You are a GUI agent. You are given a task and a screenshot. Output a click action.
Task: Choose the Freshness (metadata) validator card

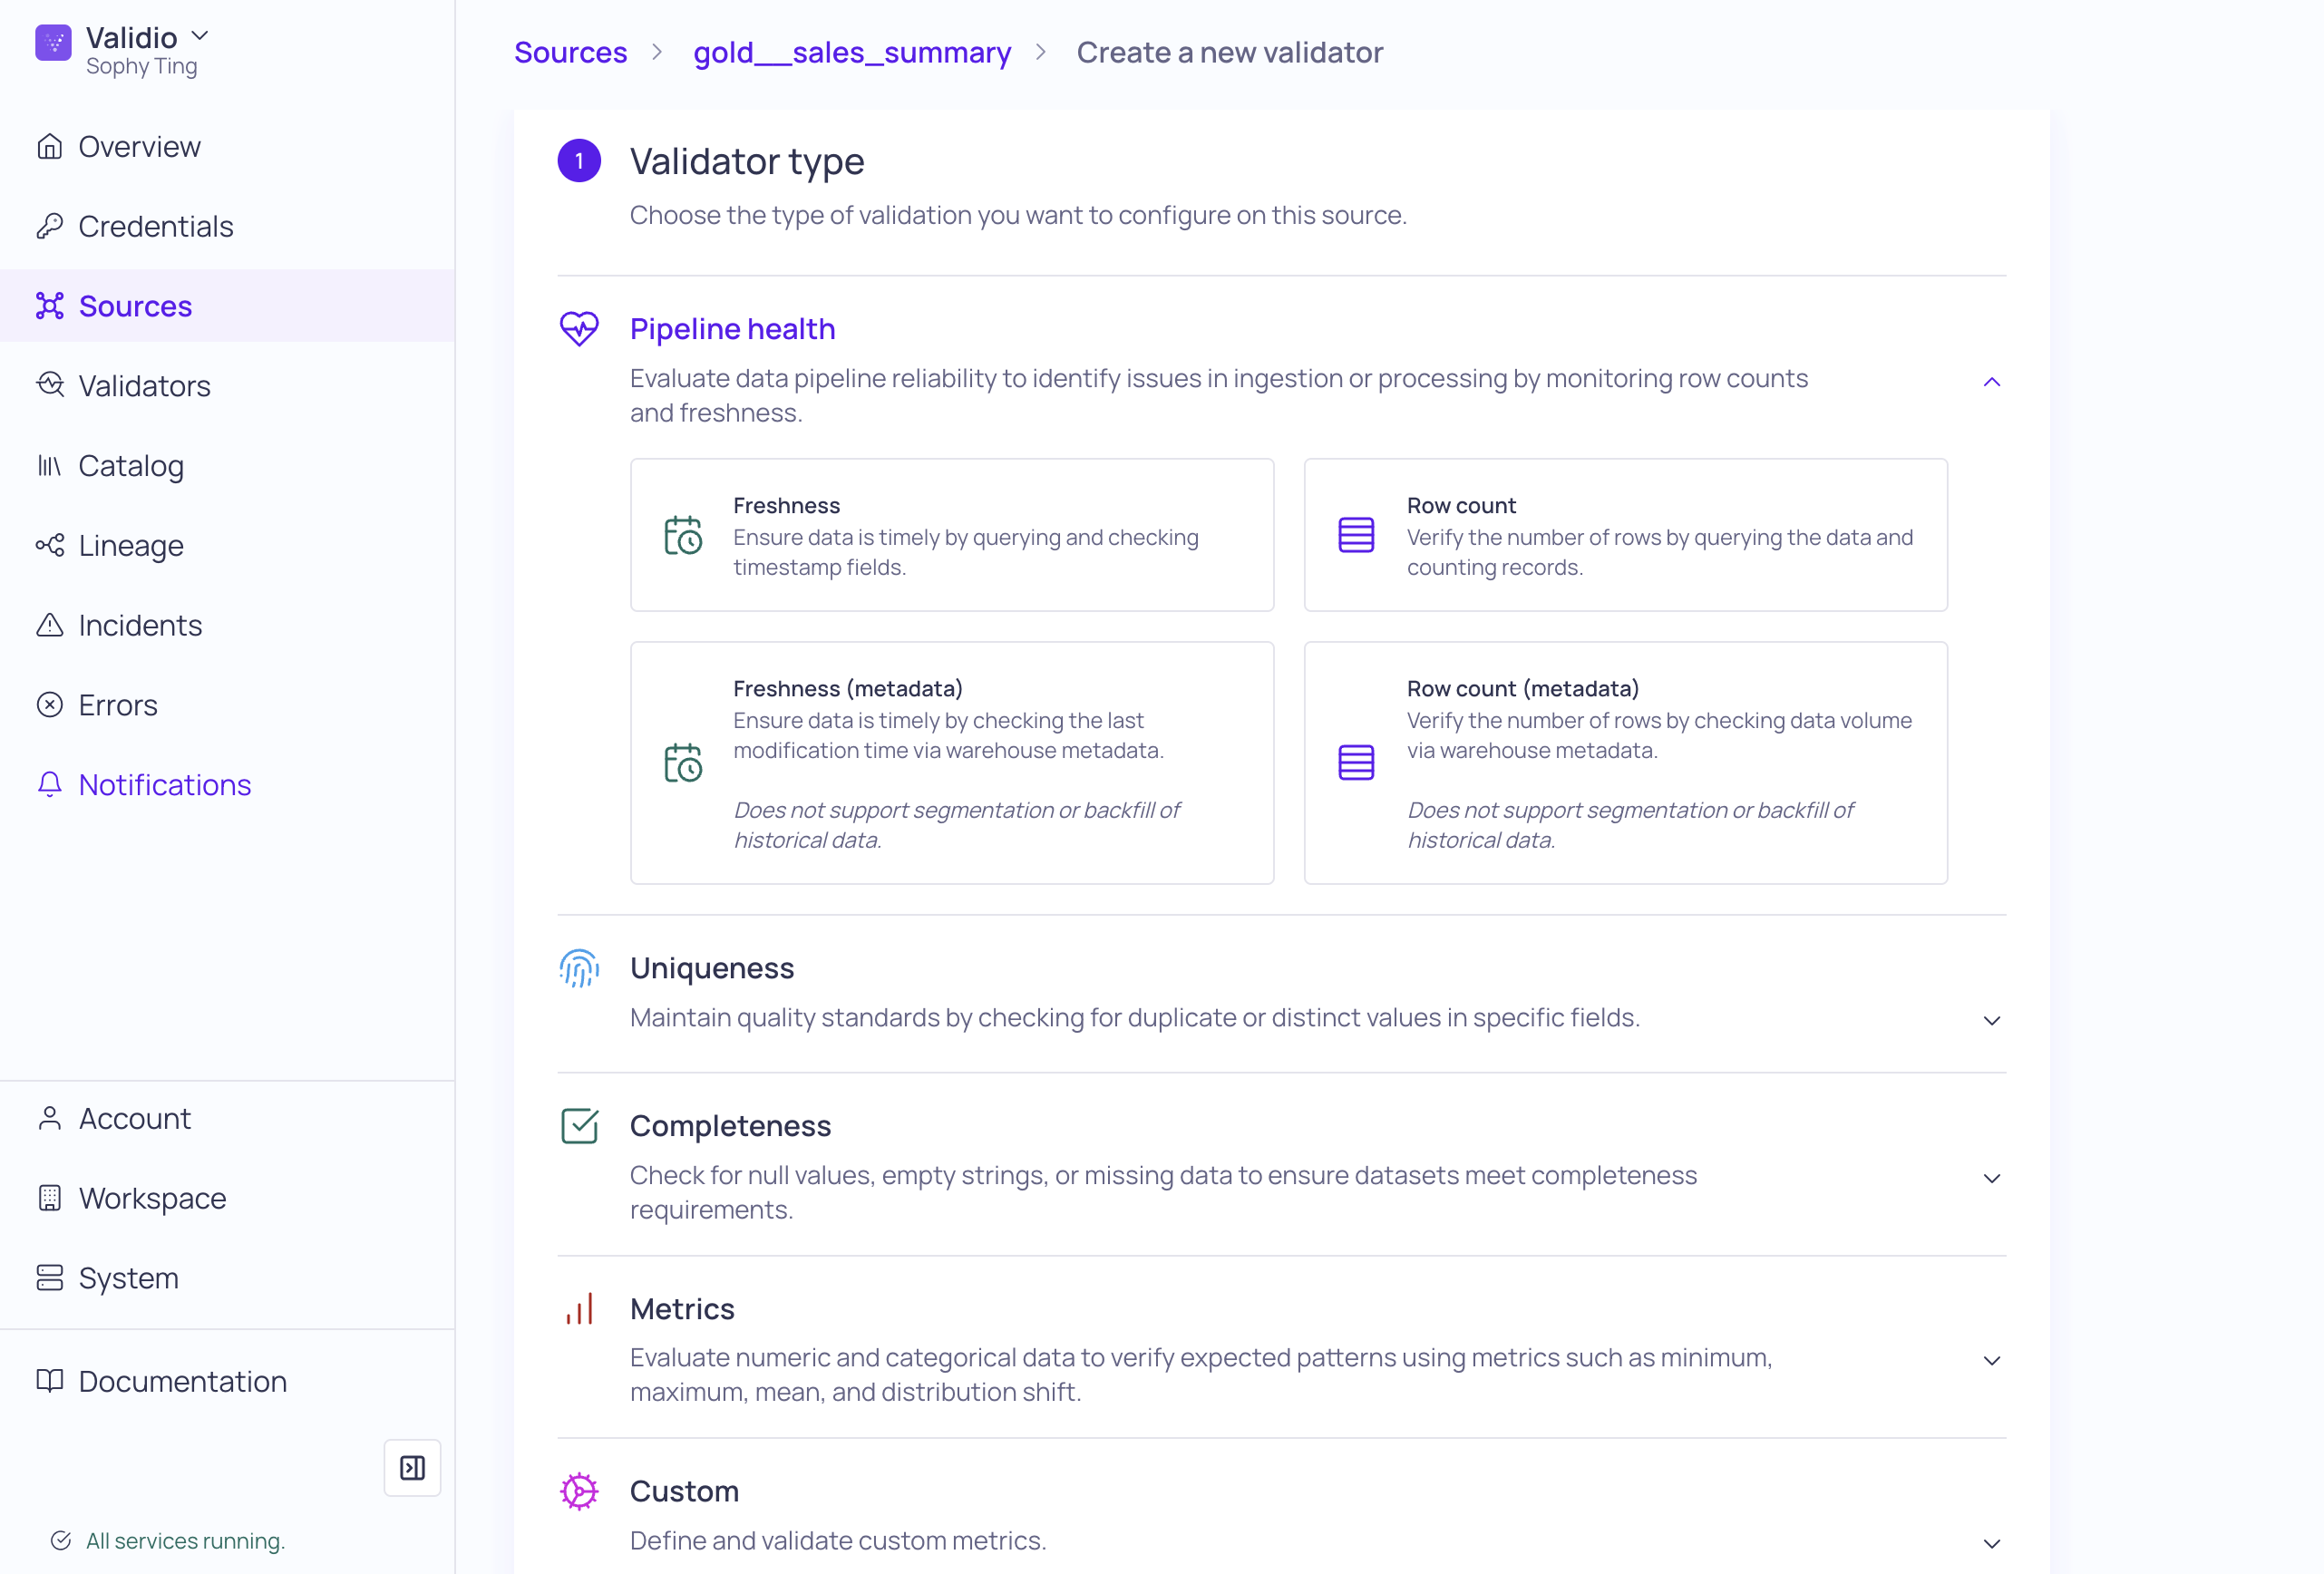(952, 763)
